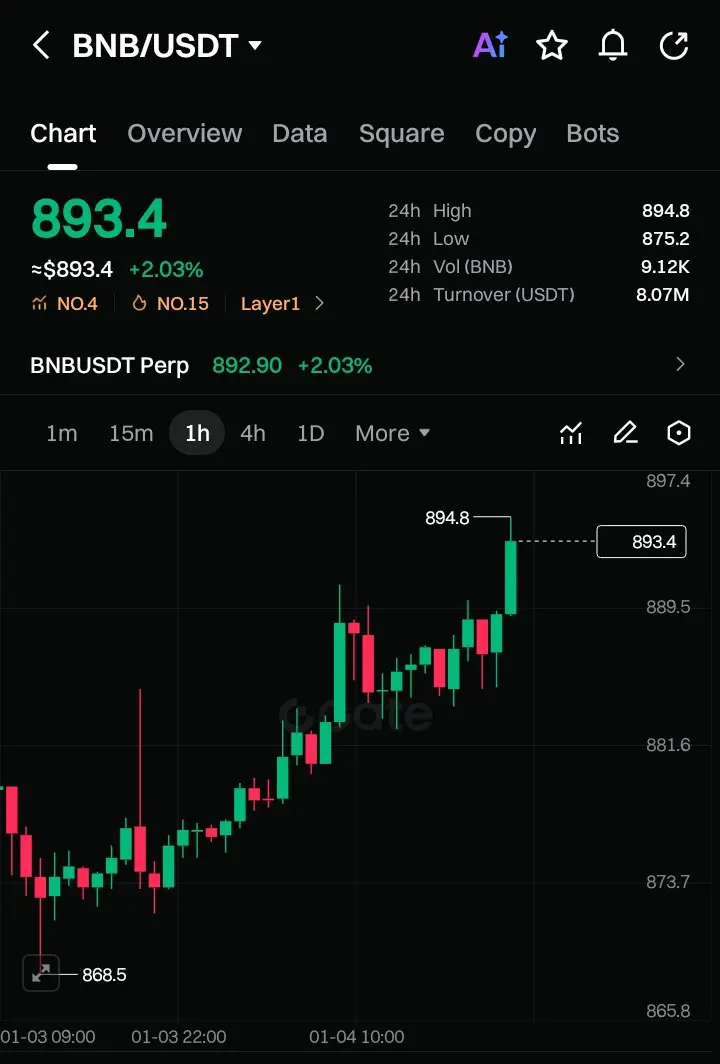Open the Square tab
Image resolution: width=720 pixels, height=1064 pixels.
401,134
